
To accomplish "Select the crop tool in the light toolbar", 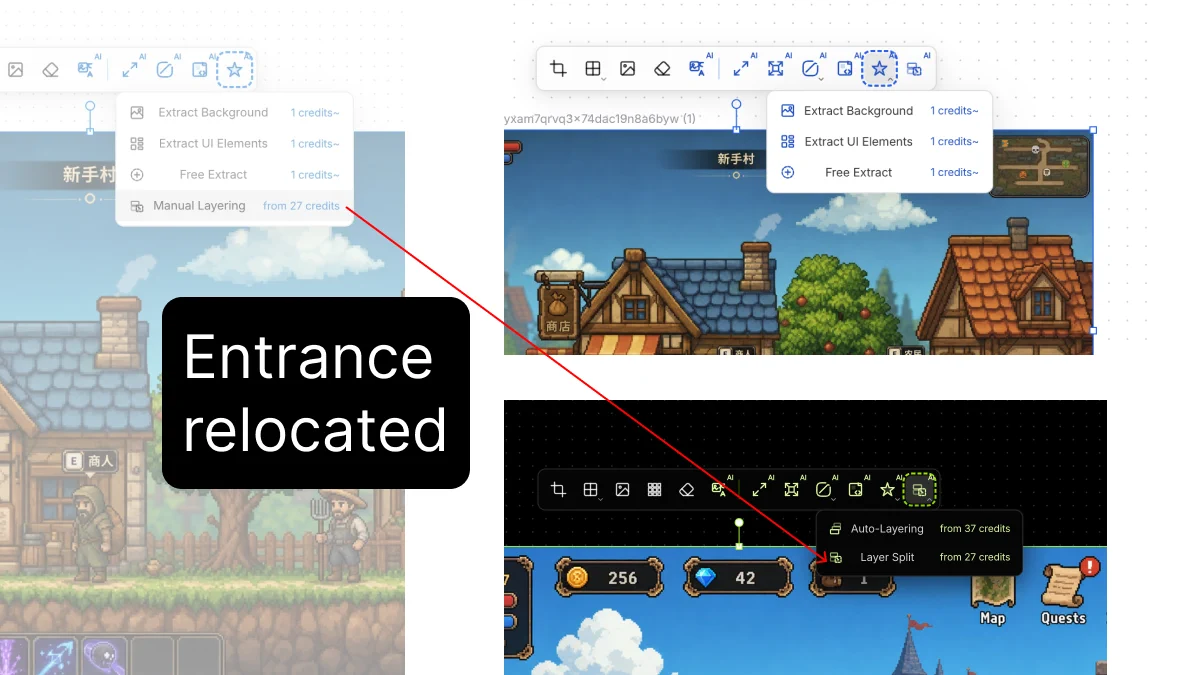I will [559, 69].
